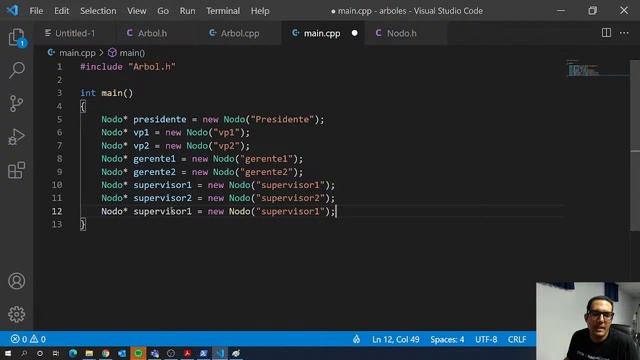Image resolution: width=640 pixels, height=360 pixels.
Task: Open Task View on the taskbar
Action: 56,353
